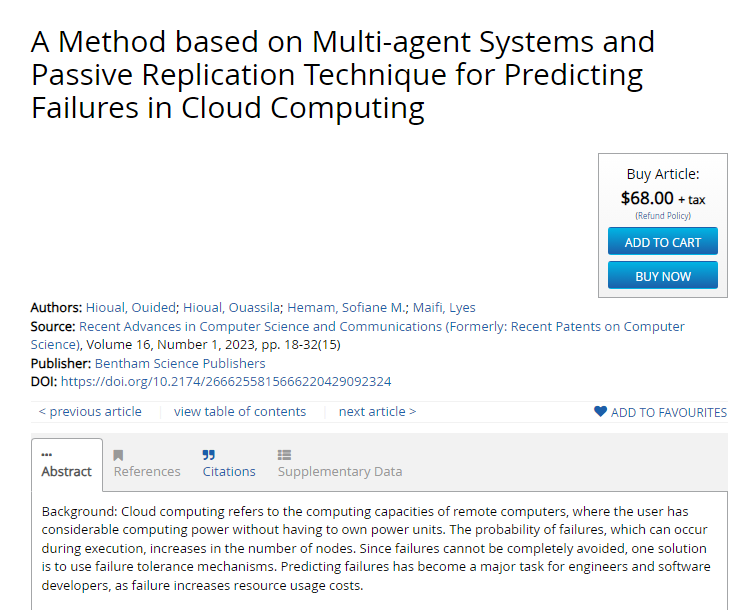Switch to the References tab
The image size is (749, 610).
click(147, 471)
